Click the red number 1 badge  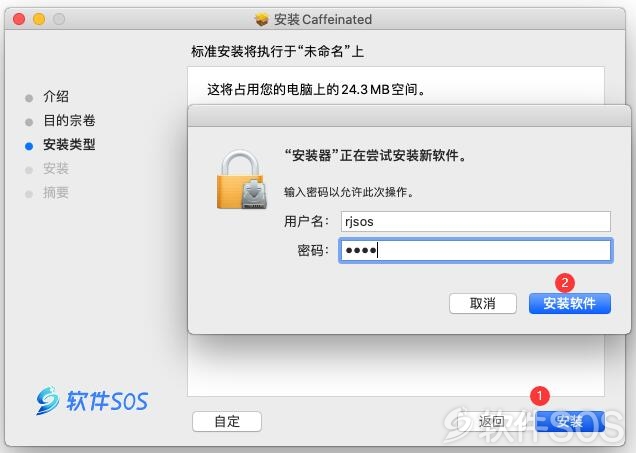[539, 396]
